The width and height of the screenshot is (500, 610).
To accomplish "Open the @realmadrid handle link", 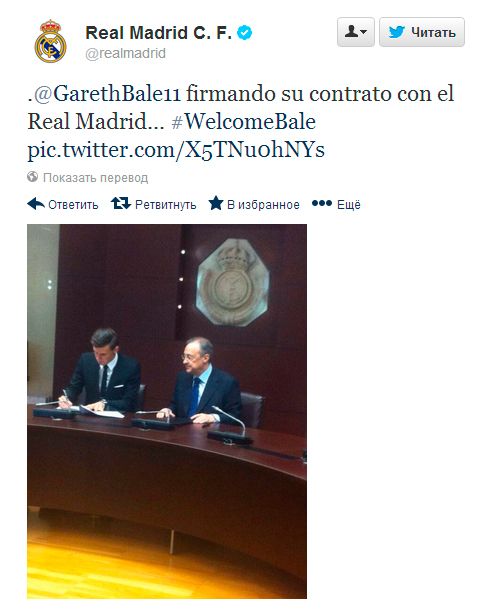I will pos(125,53).
